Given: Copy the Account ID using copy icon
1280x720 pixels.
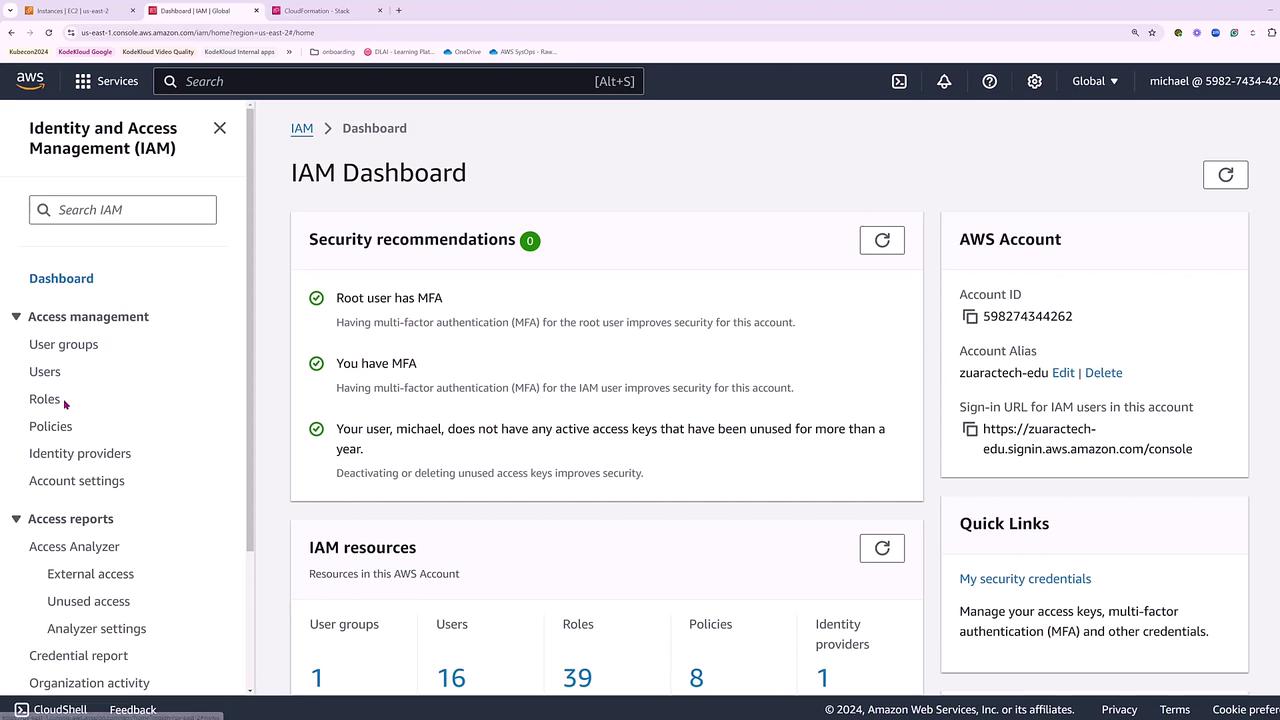Looking at the screenshot, I should tap(970, 316).
